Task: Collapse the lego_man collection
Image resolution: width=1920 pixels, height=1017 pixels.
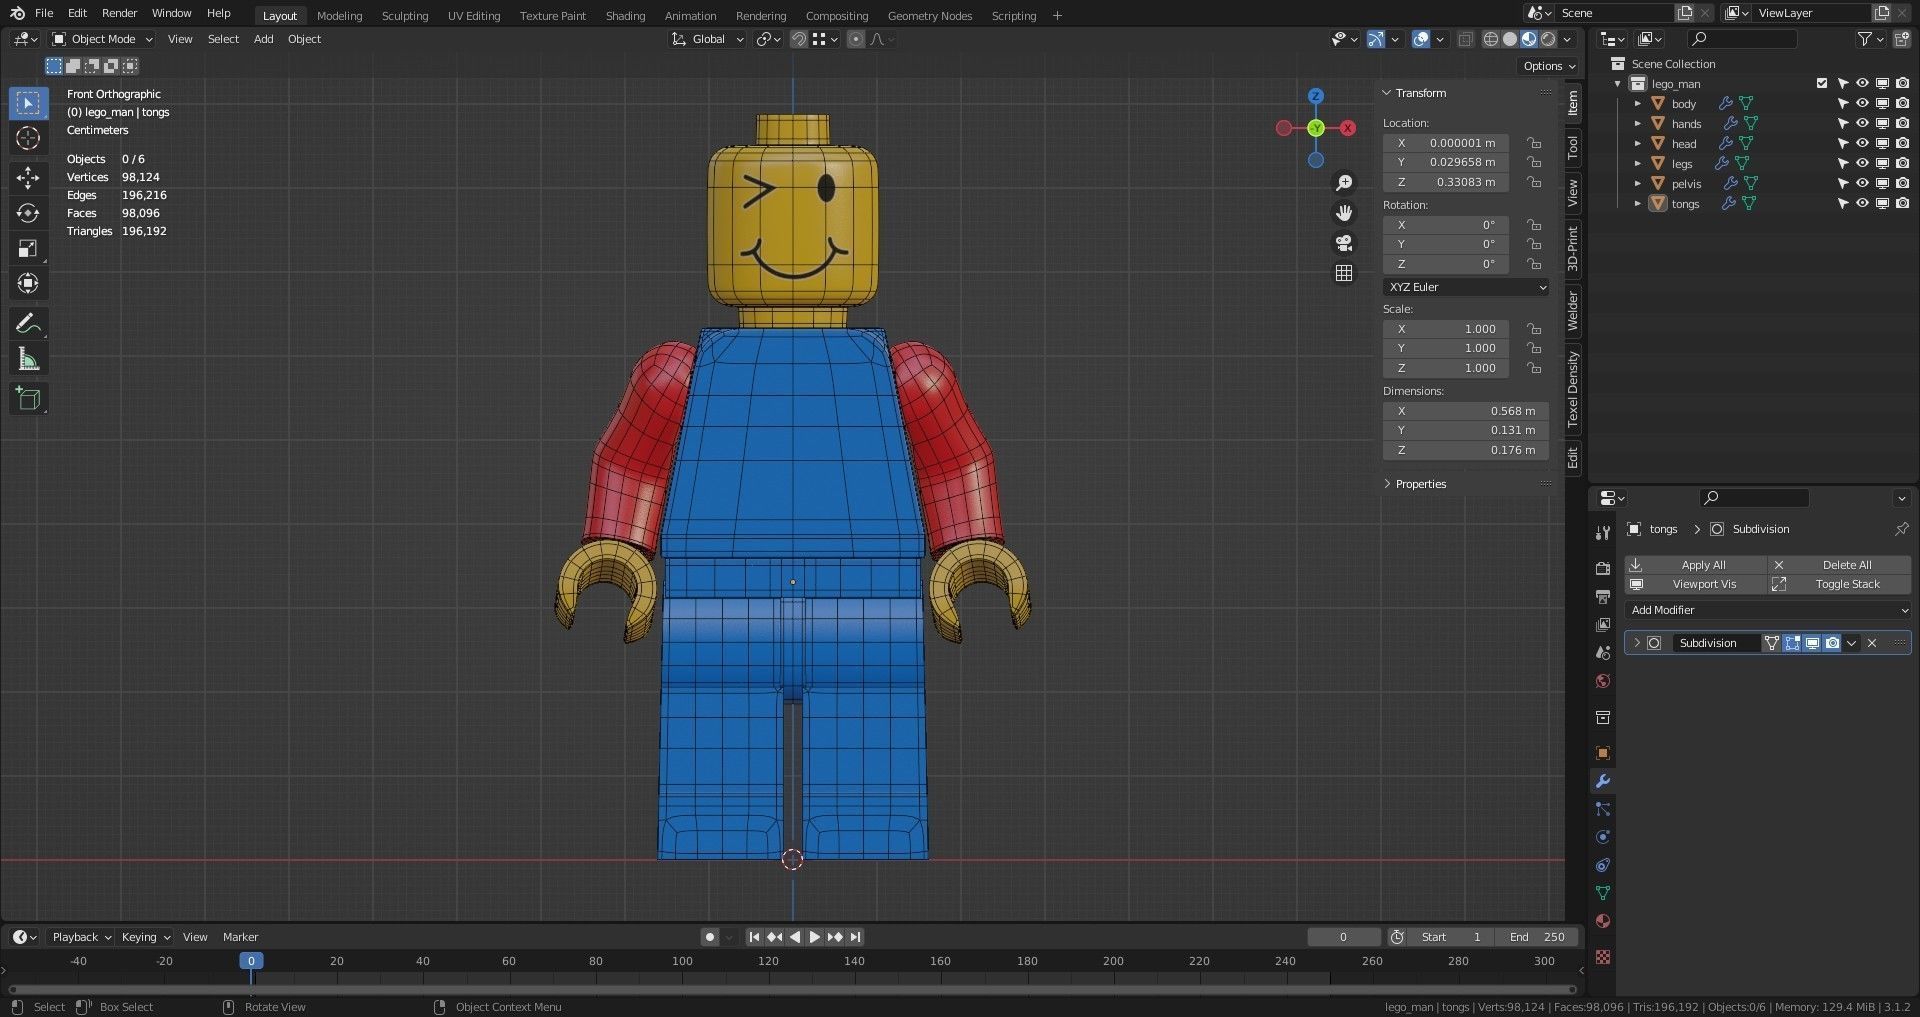Action: [x=1618, y=84]
